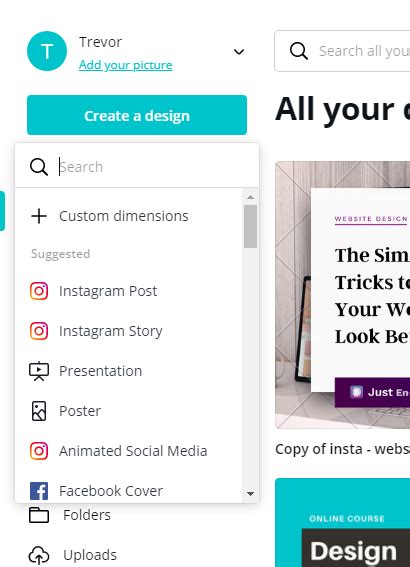
Task: Click the design type Search field
Action: pyautogui.click(x=137, y=167)
